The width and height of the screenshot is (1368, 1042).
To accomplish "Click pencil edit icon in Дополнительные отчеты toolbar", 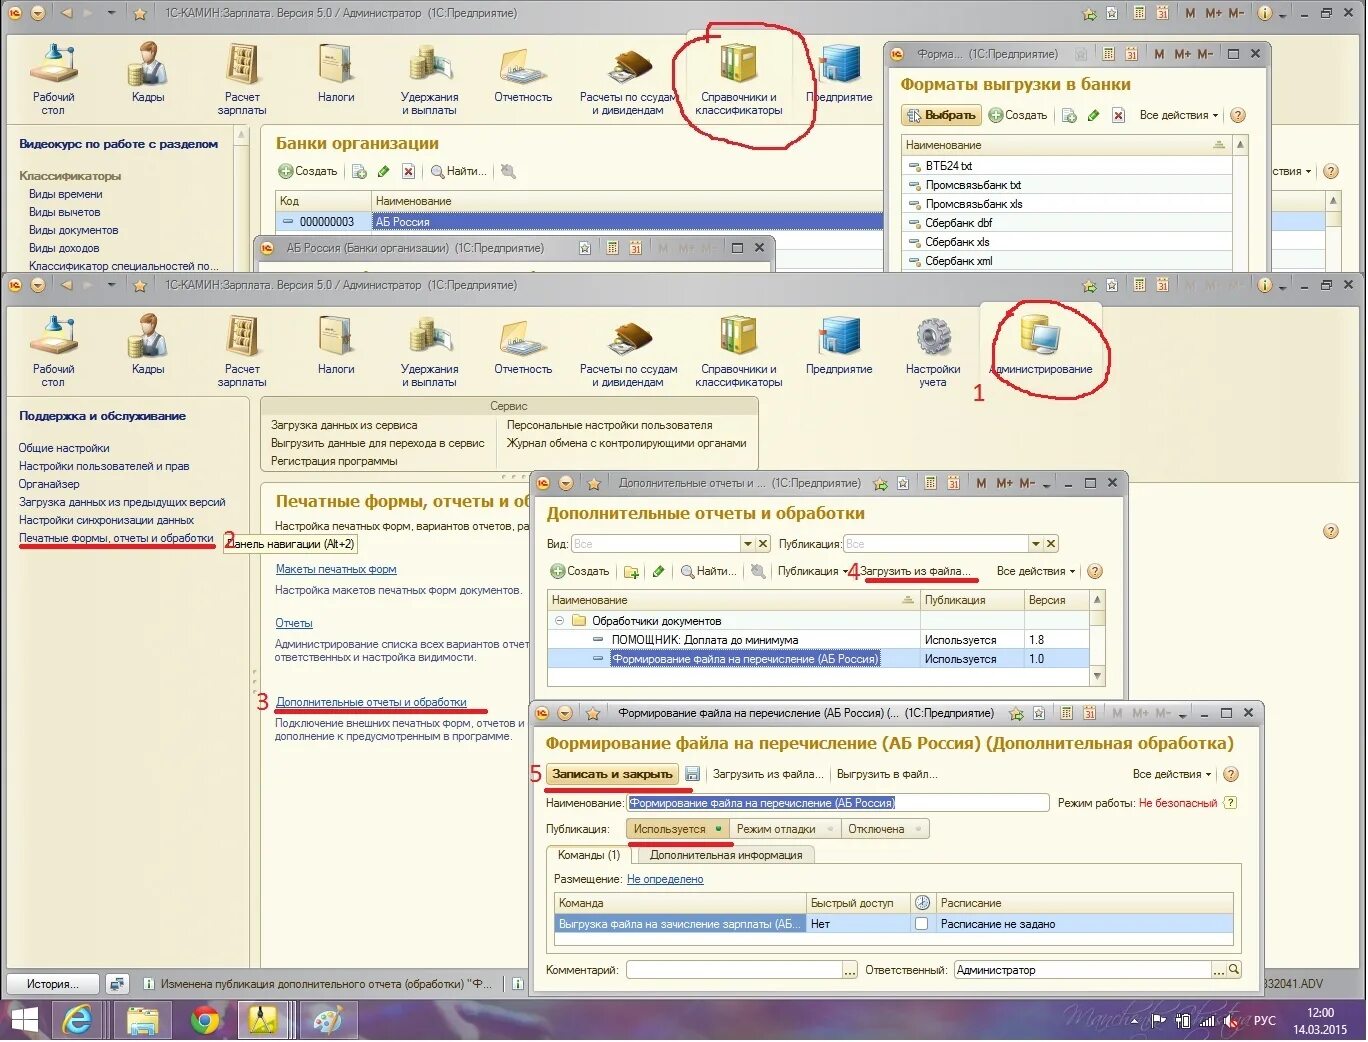I will pos(658,572).
